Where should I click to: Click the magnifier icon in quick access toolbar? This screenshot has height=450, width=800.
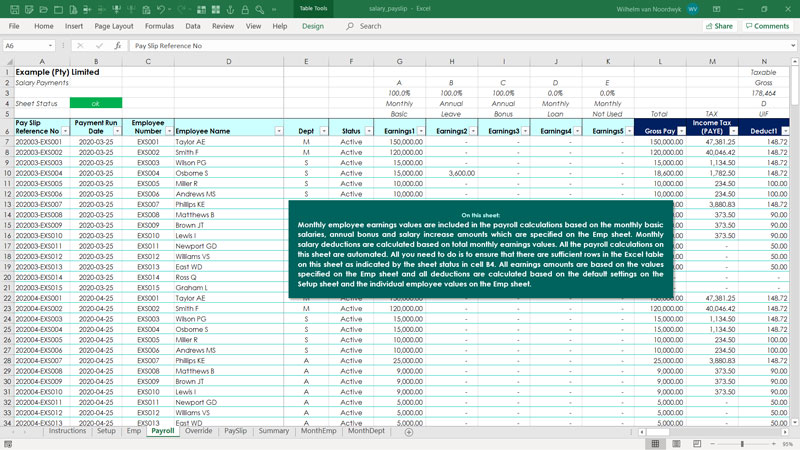click(x=260, y=9)
